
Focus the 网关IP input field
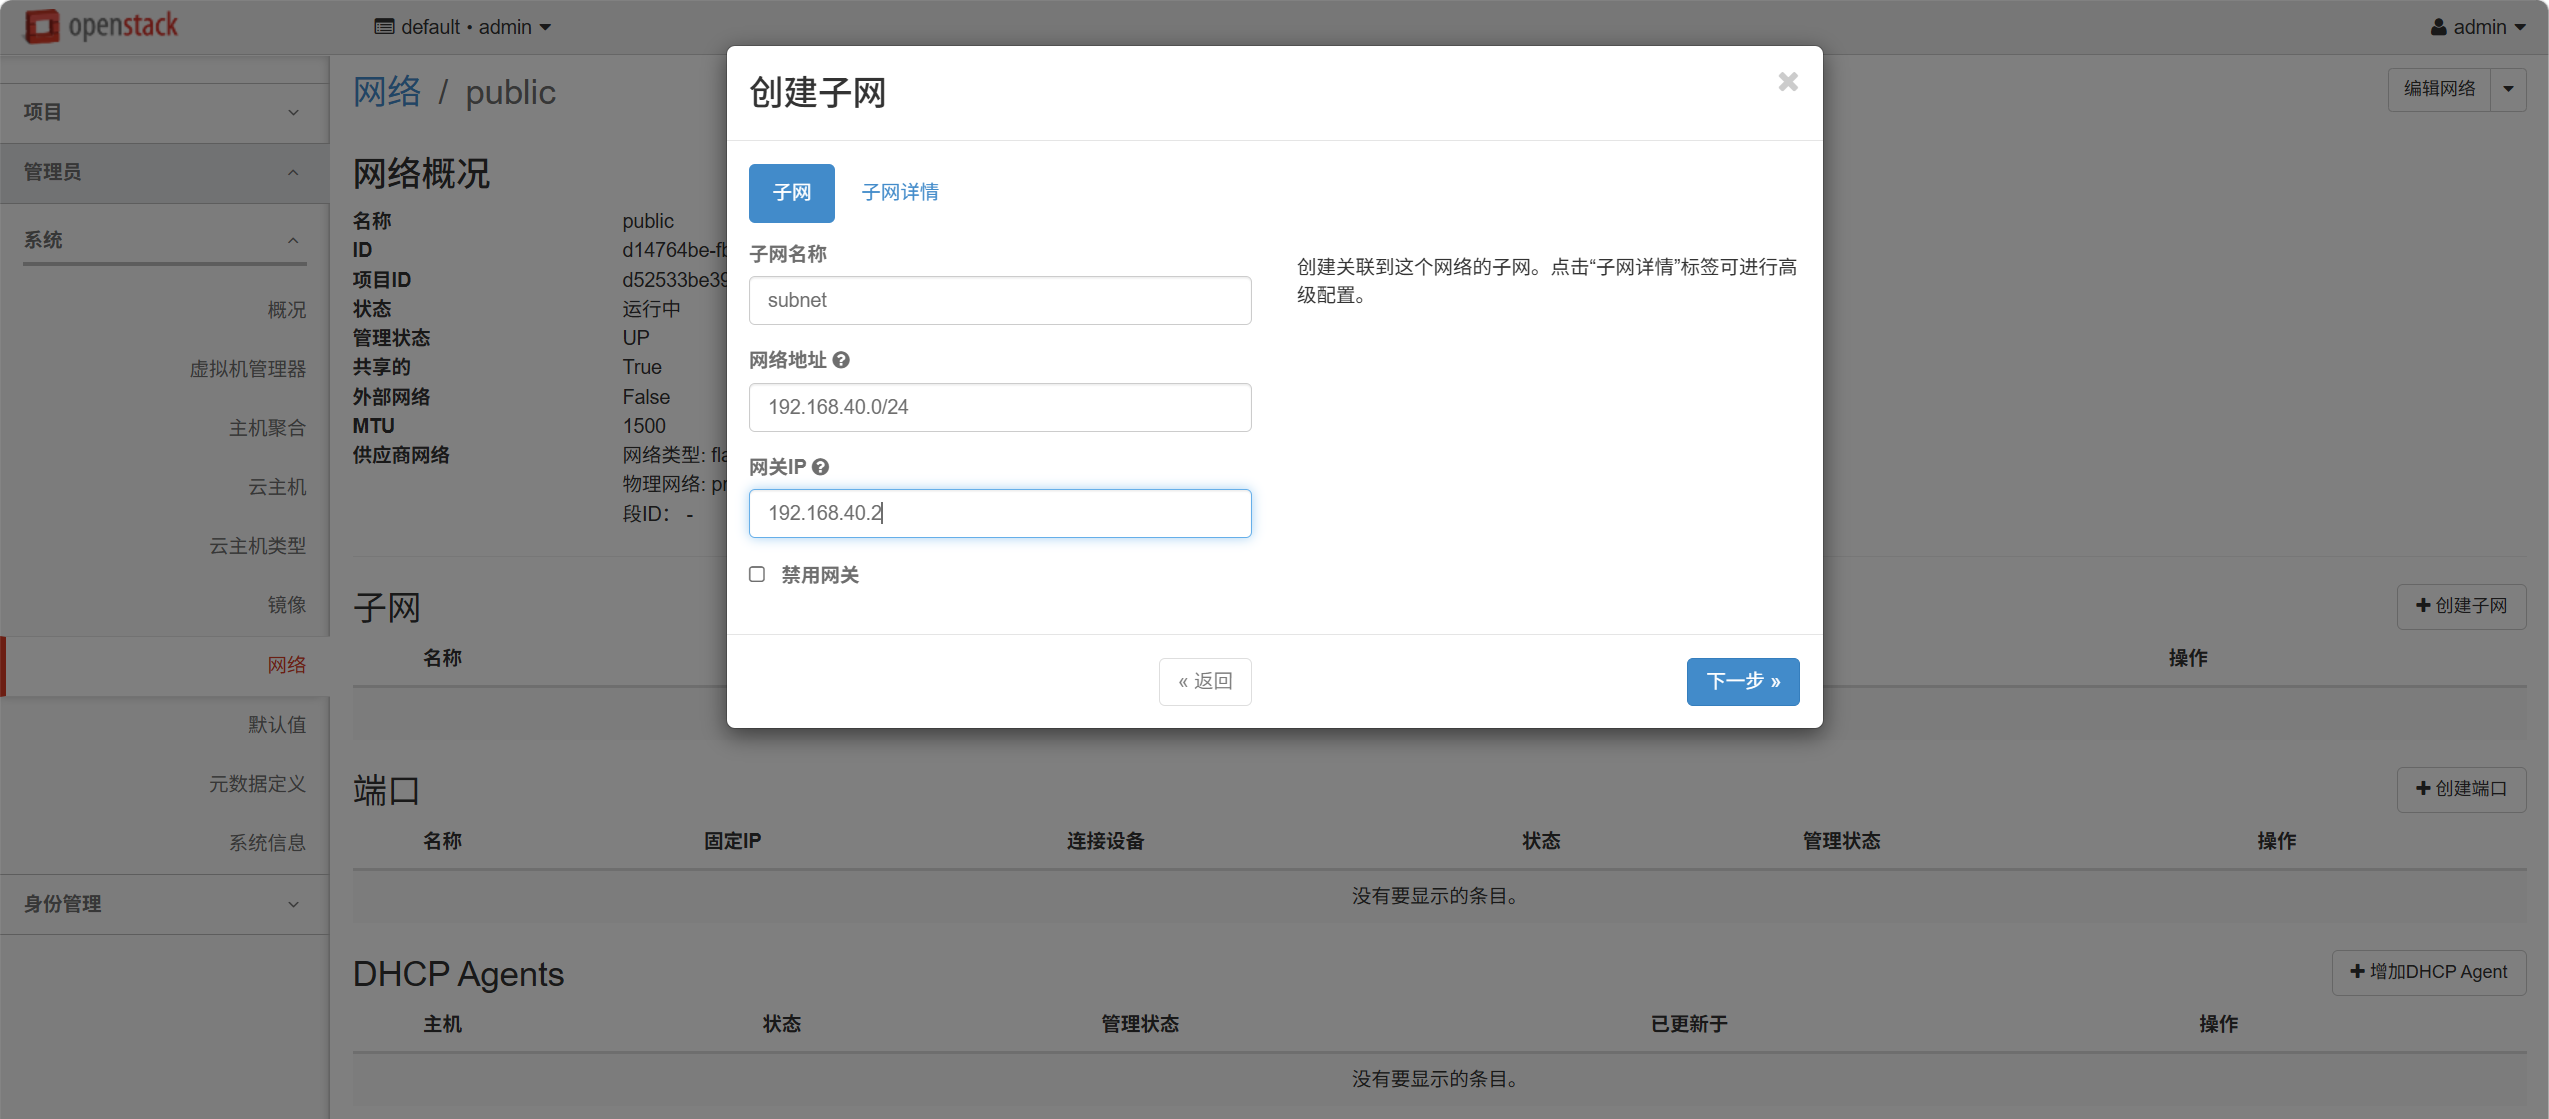(1000, 513)
